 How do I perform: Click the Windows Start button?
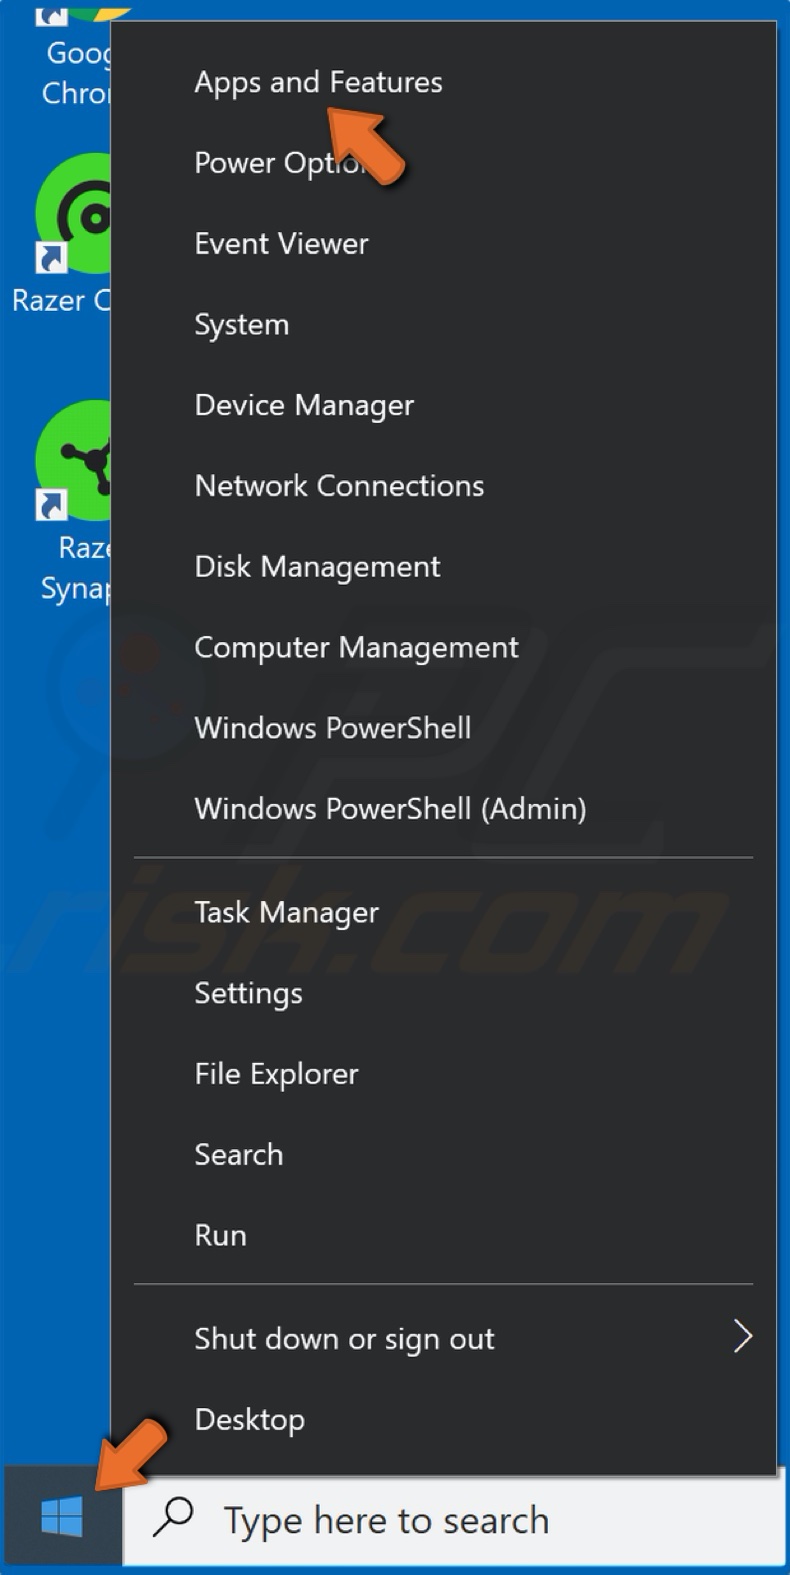click(62, 1518)
